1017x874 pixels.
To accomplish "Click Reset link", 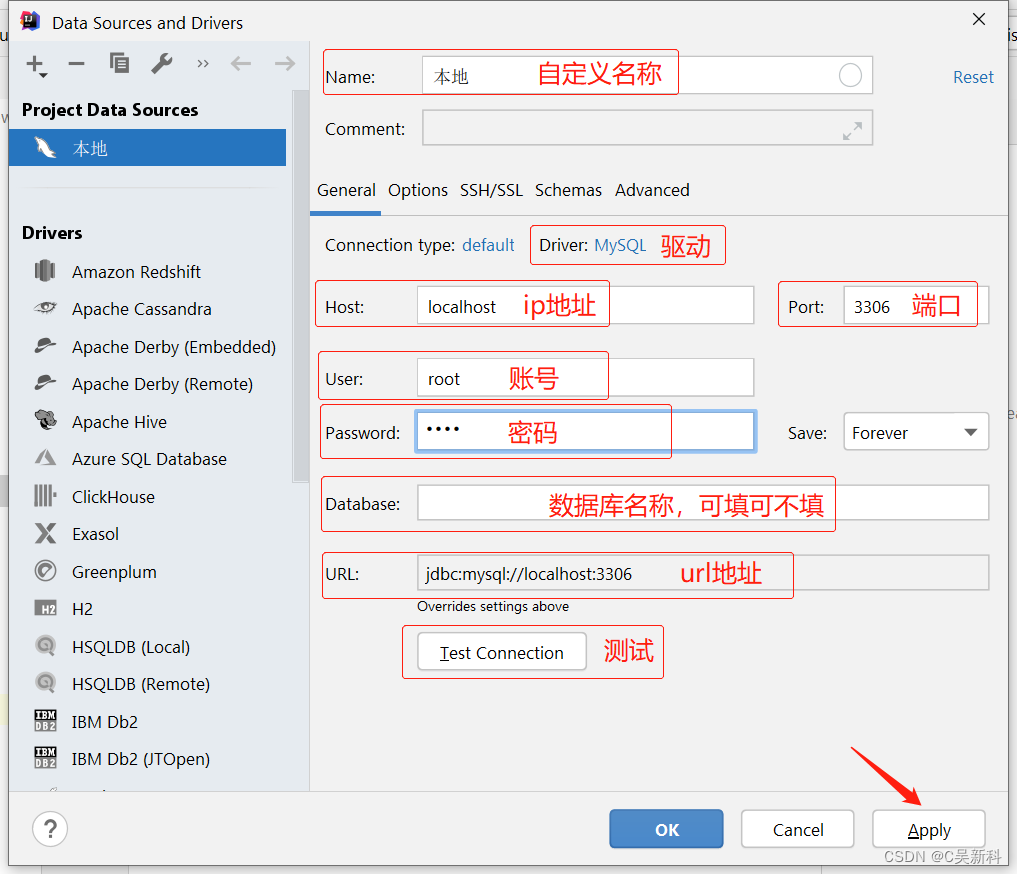I will 973,77.
